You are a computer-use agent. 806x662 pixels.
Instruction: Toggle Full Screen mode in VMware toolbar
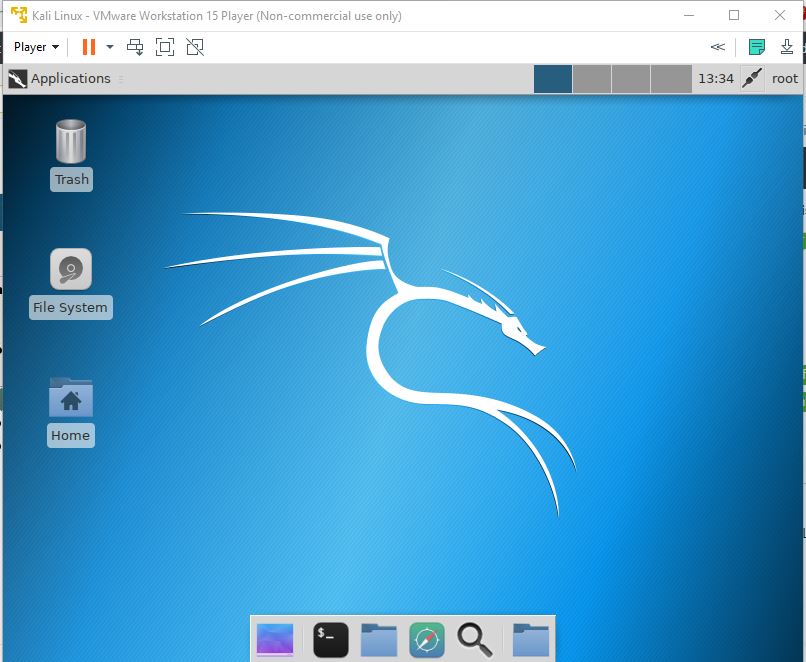[x=164, y=46]
